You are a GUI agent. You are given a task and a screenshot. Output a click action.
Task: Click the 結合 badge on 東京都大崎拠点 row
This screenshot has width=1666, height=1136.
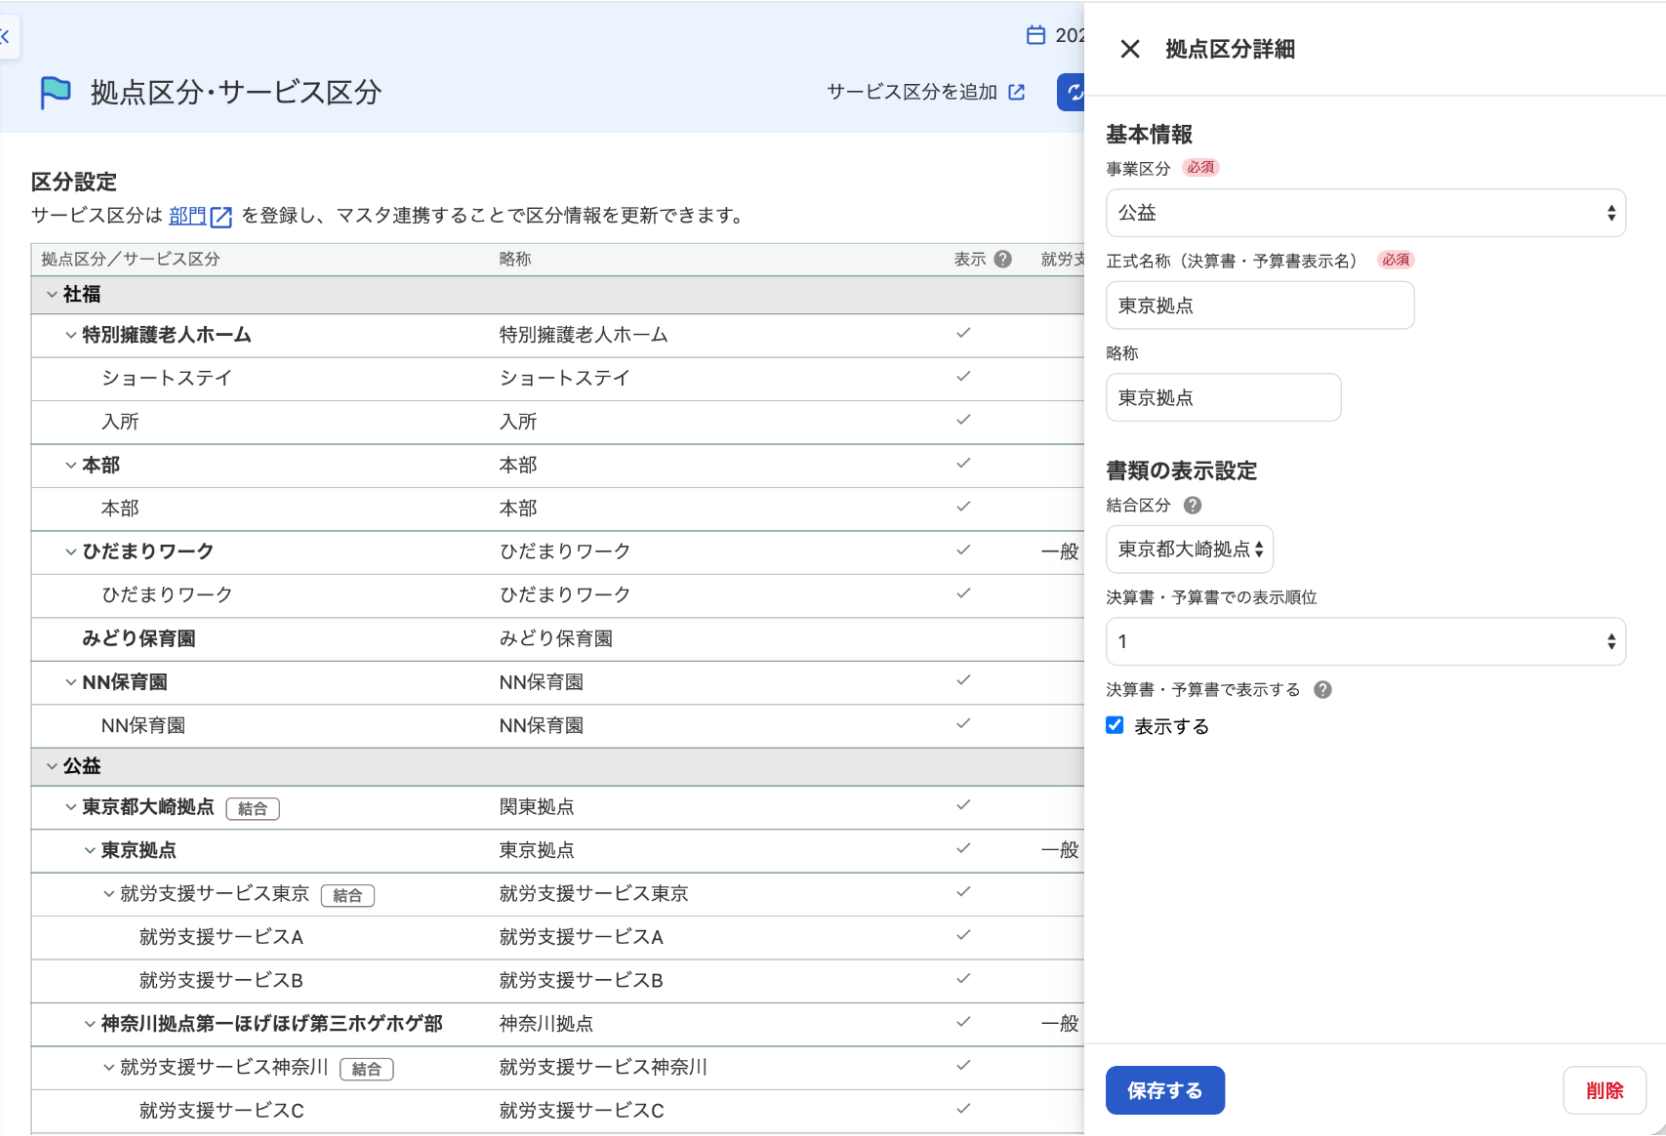tap(253, 809)
